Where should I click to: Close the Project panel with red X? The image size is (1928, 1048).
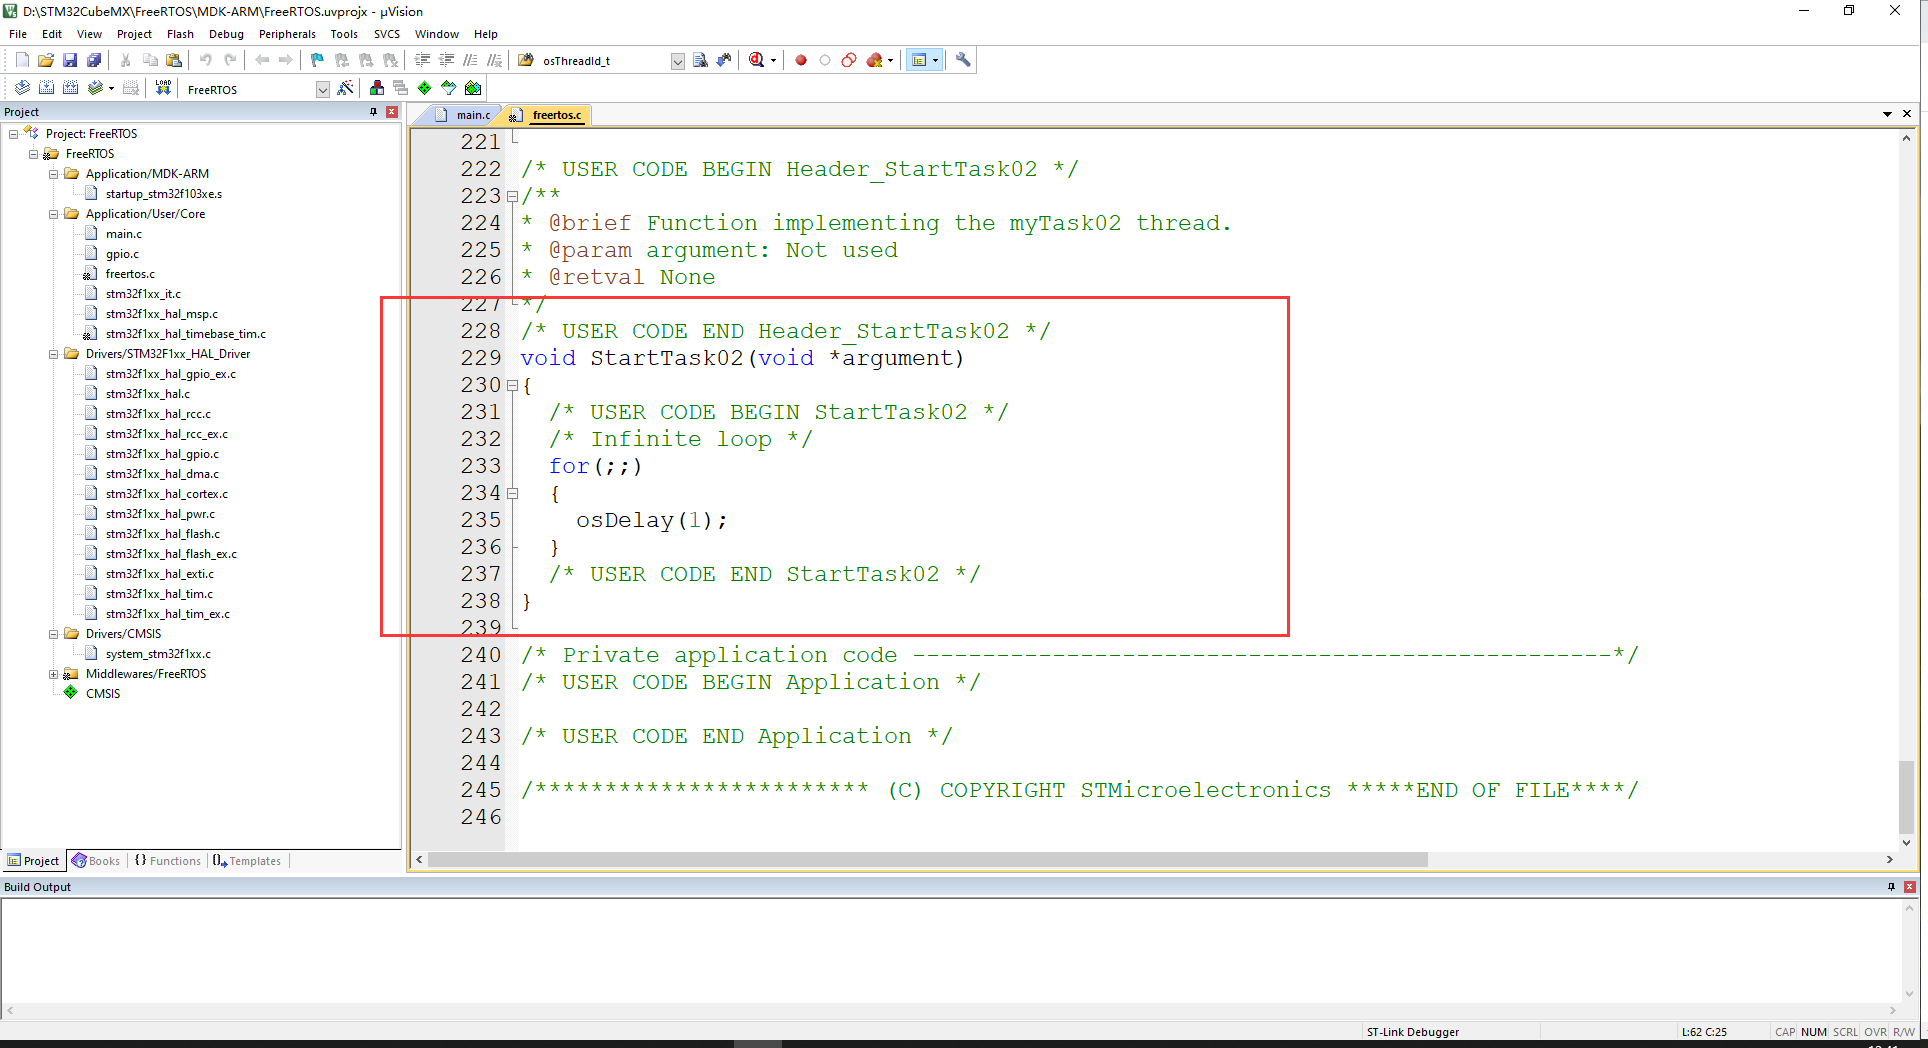point(392,112)
